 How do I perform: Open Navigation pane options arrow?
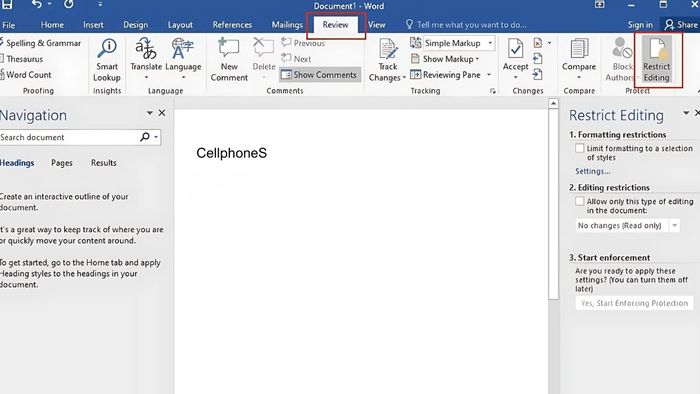coord(150,113)
